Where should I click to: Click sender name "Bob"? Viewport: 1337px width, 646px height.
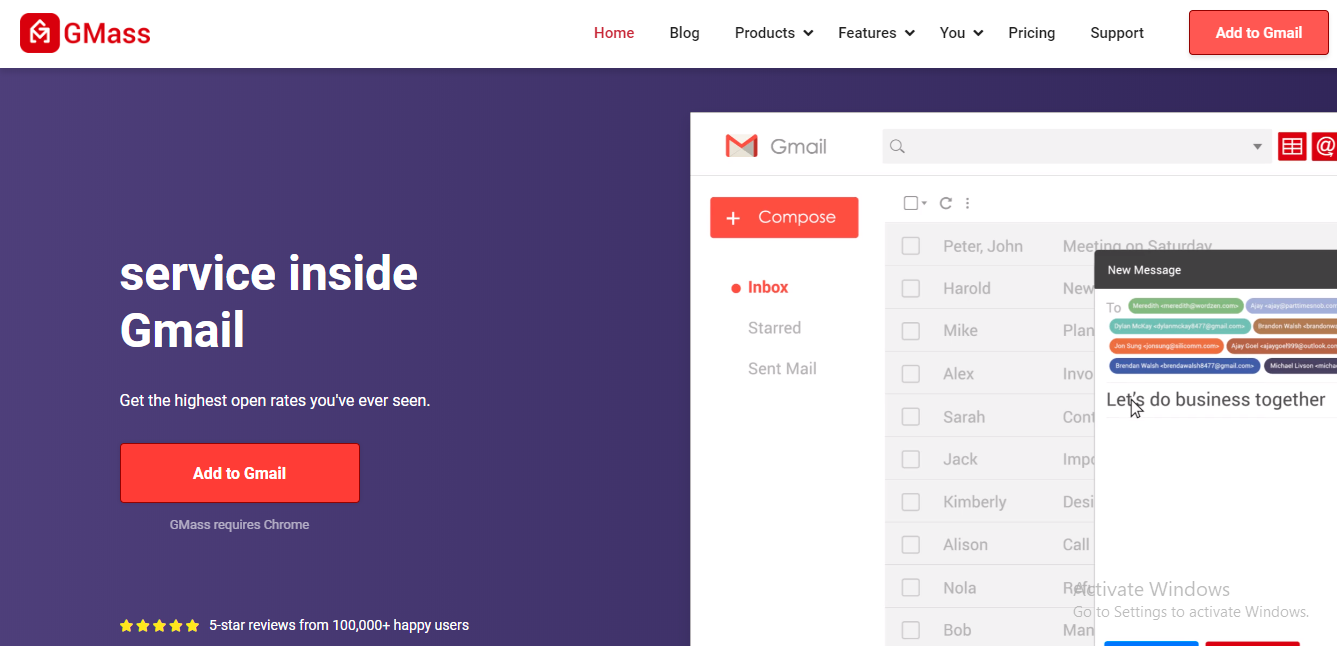(957, 630)
